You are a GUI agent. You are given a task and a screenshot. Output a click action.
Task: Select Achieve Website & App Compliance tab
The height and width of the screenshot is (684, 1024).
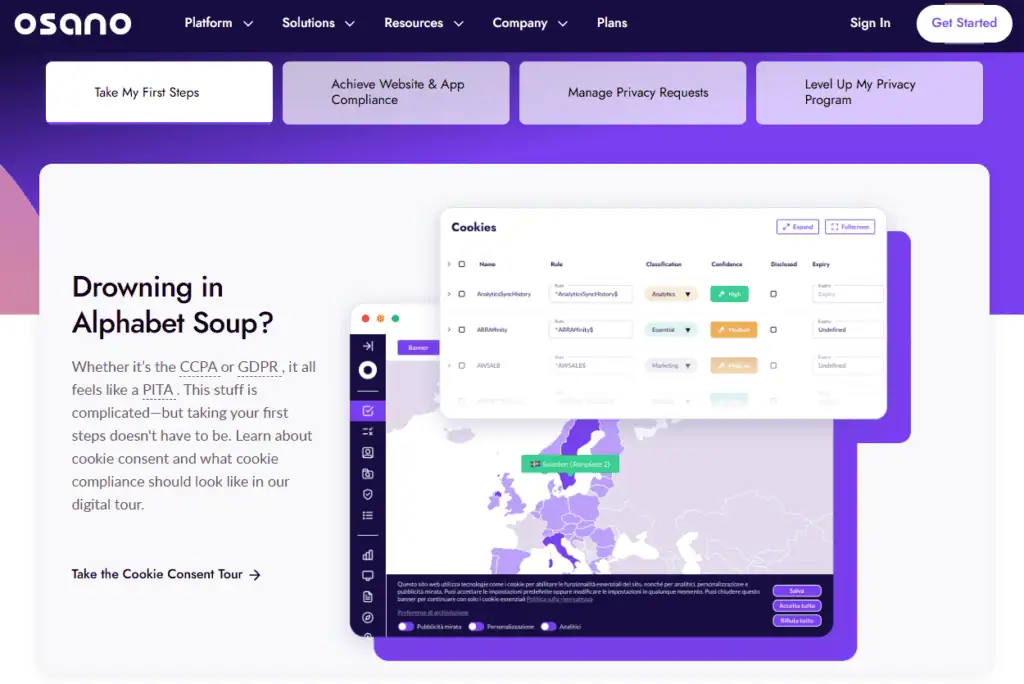pos(396,93)
